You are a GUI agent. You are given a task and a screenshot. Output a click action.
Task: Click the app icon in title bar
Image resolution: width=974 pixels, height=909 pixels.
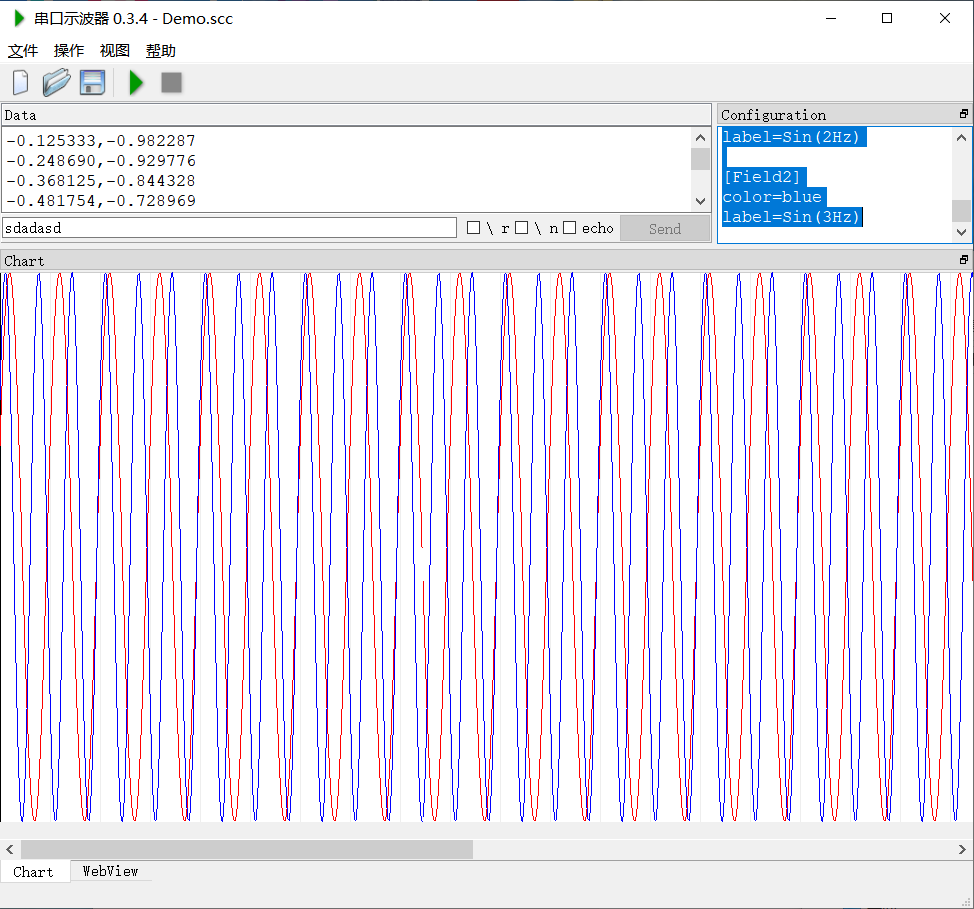coord(19,19)
